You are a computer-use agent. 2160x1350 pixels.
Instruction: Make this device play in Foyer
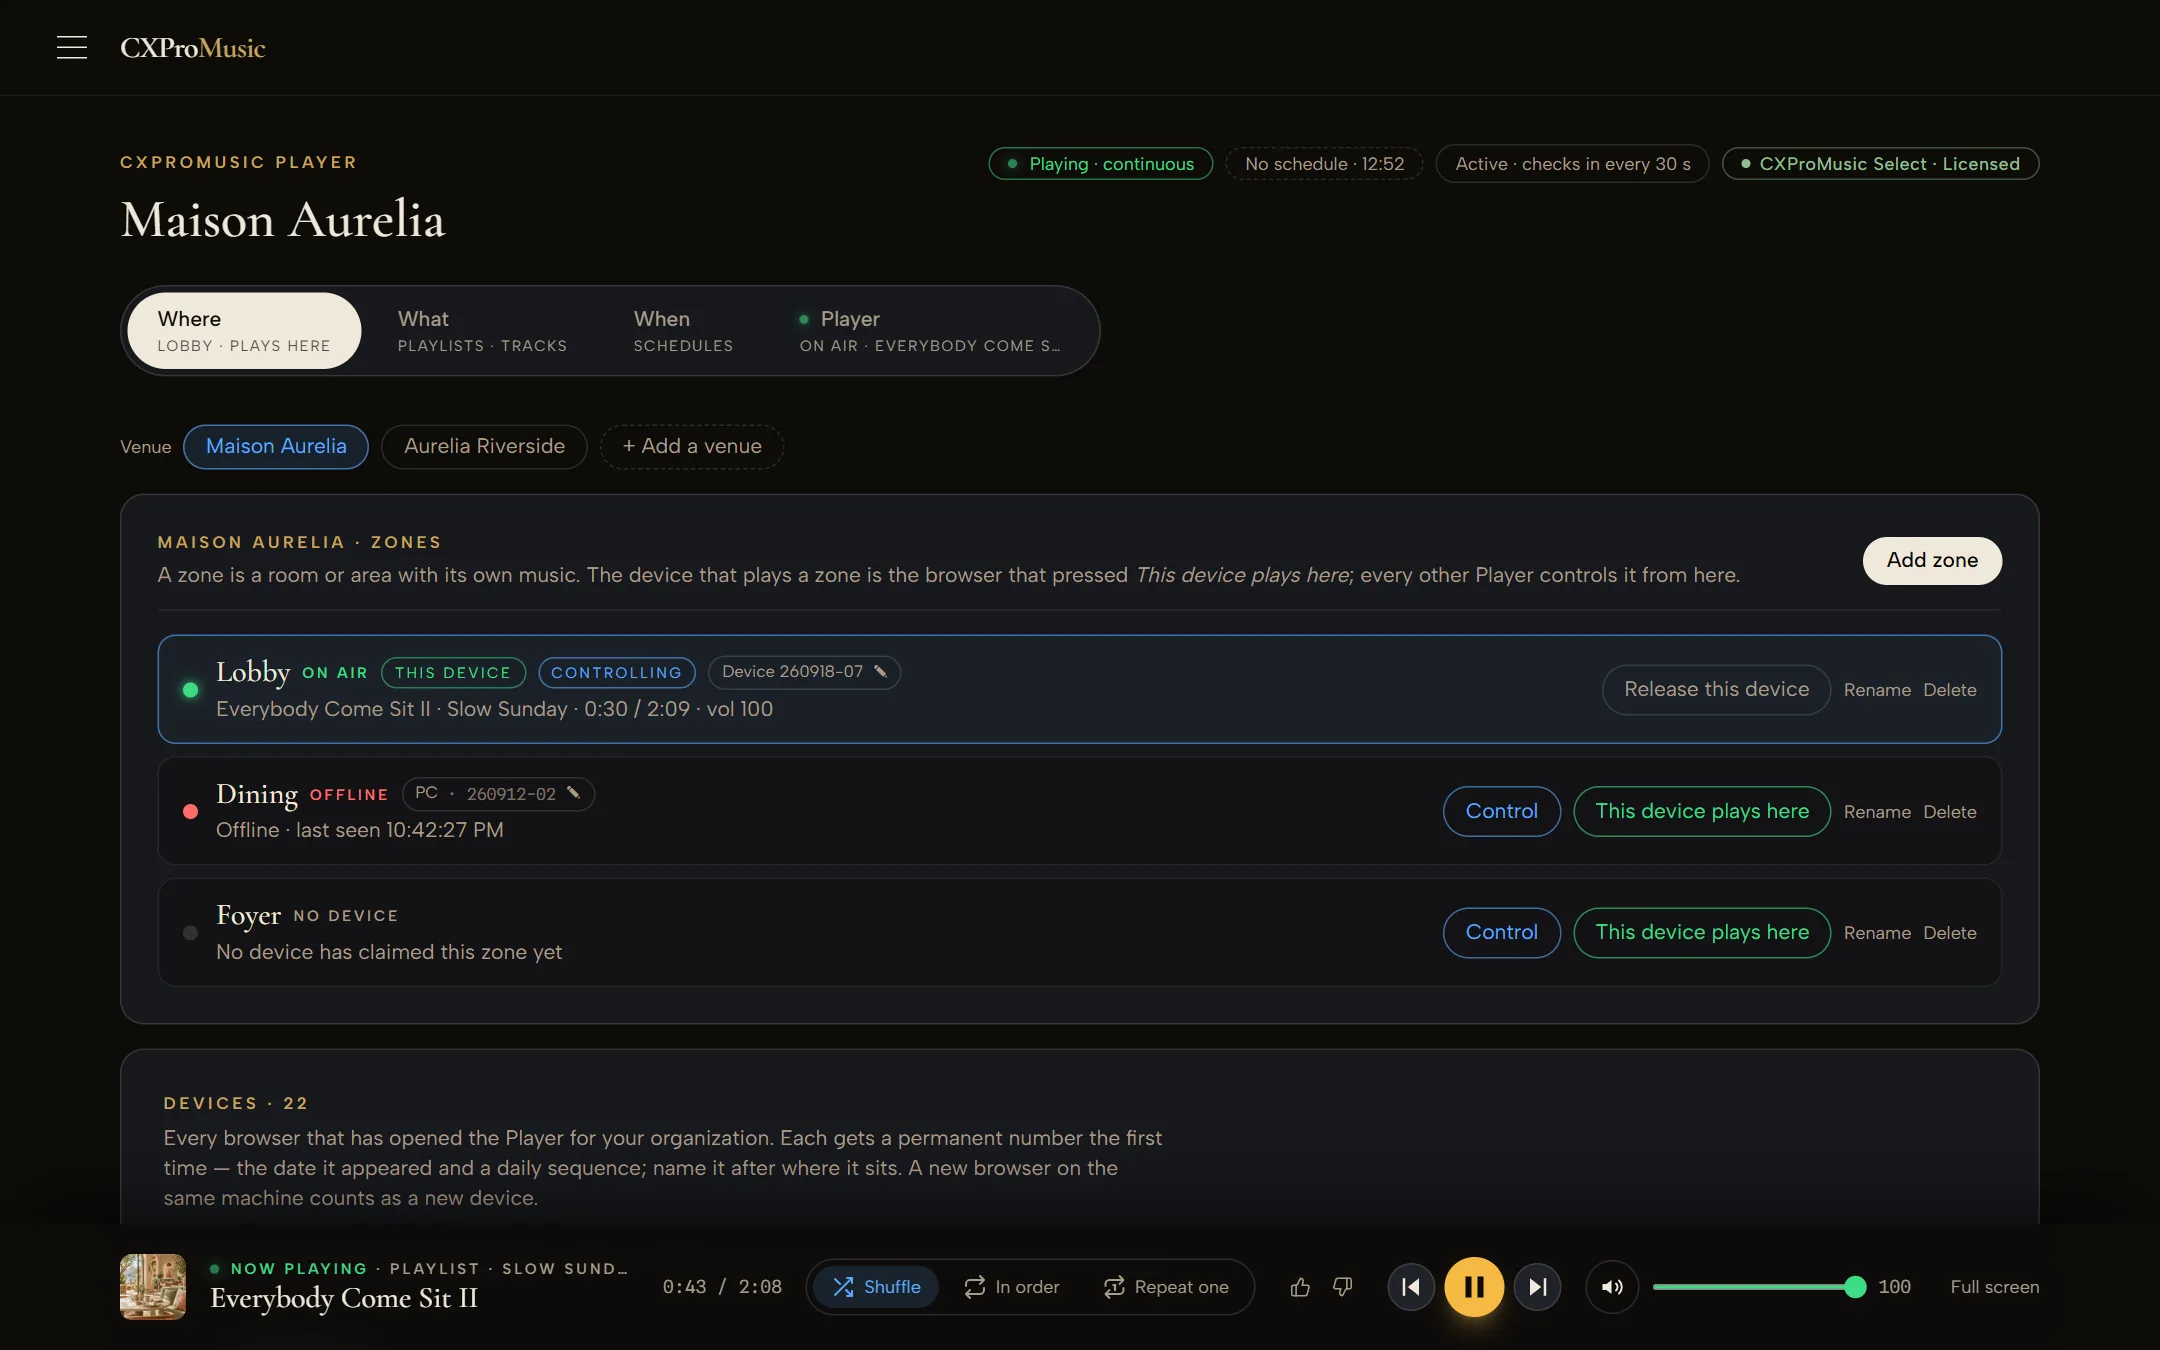pos(1702,932)
